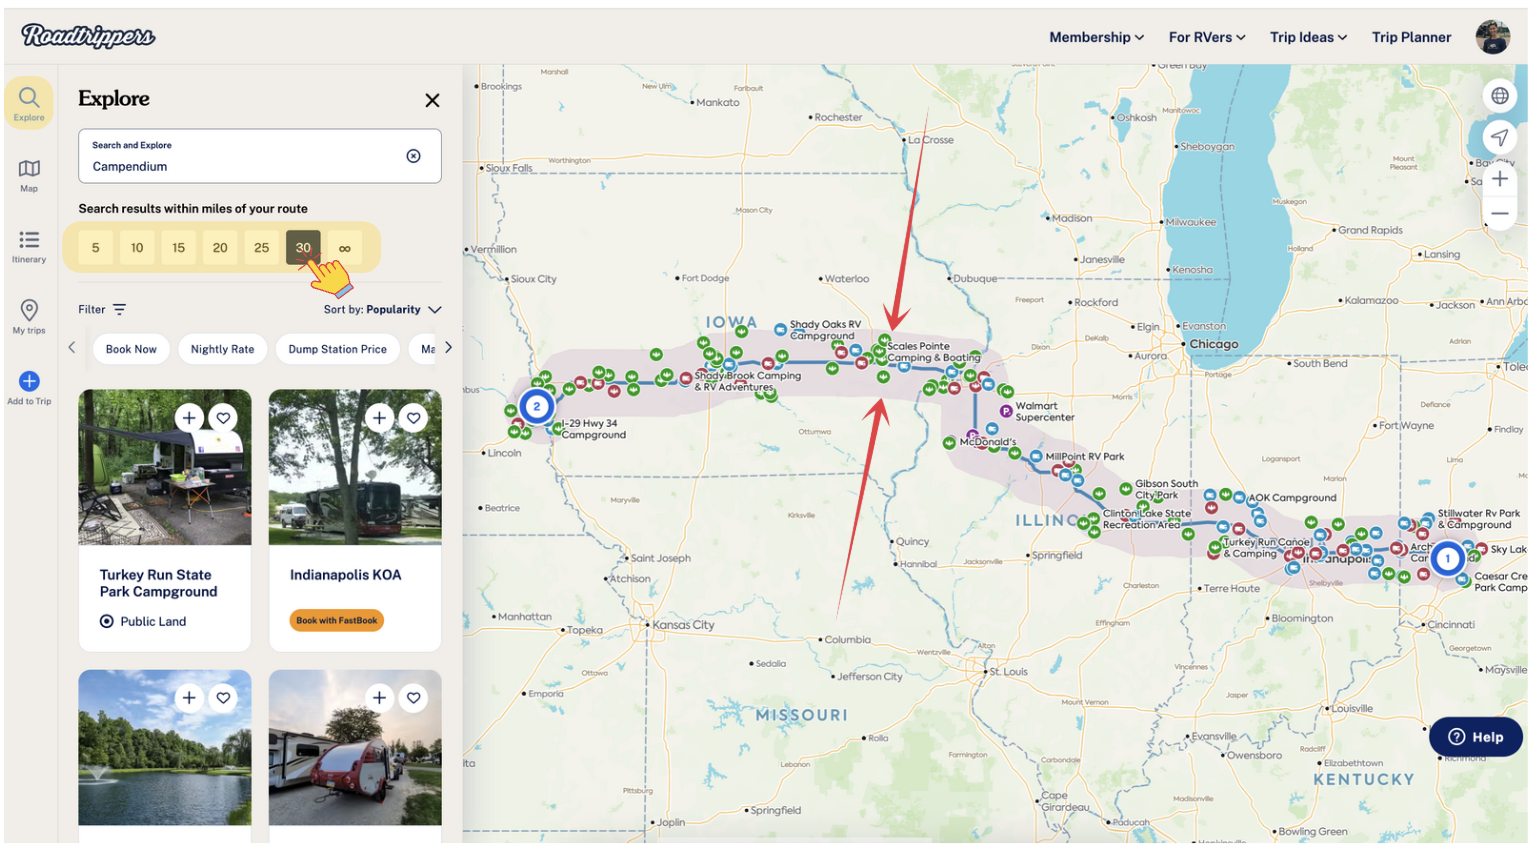The width and height of the screenshot is (1538, 854).
Task: Apply the Dump Station Price filter
Action: (337, 349)
